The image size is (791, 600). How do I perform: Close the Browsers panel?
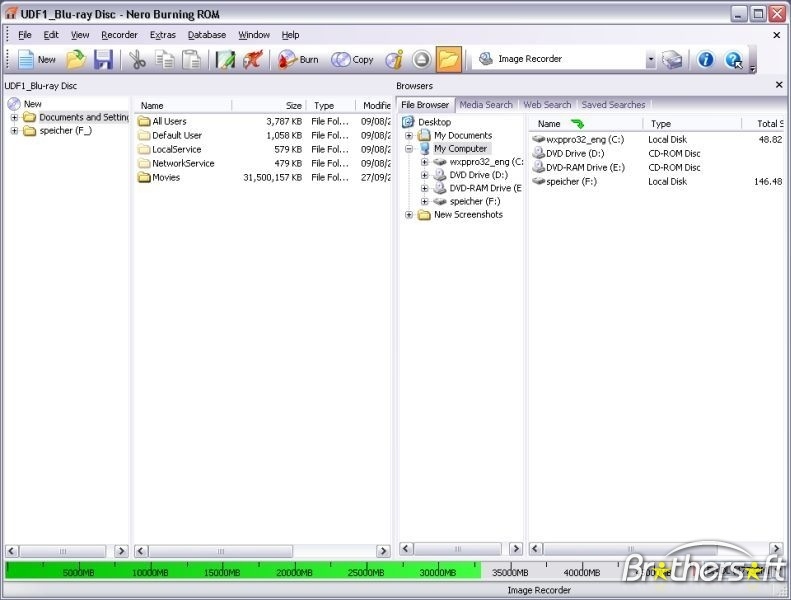(779, 86)
